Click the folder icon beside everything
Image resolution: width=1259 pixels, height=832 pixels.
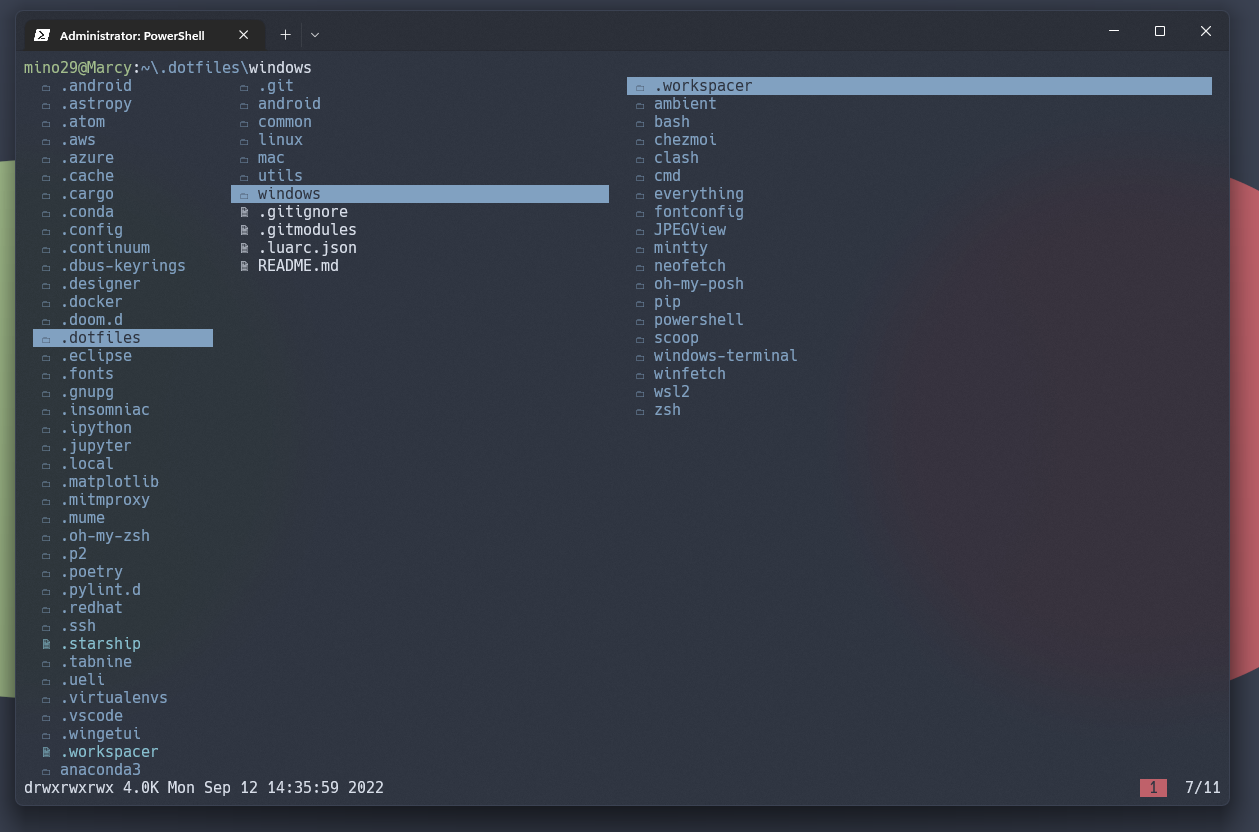[640, 195]
